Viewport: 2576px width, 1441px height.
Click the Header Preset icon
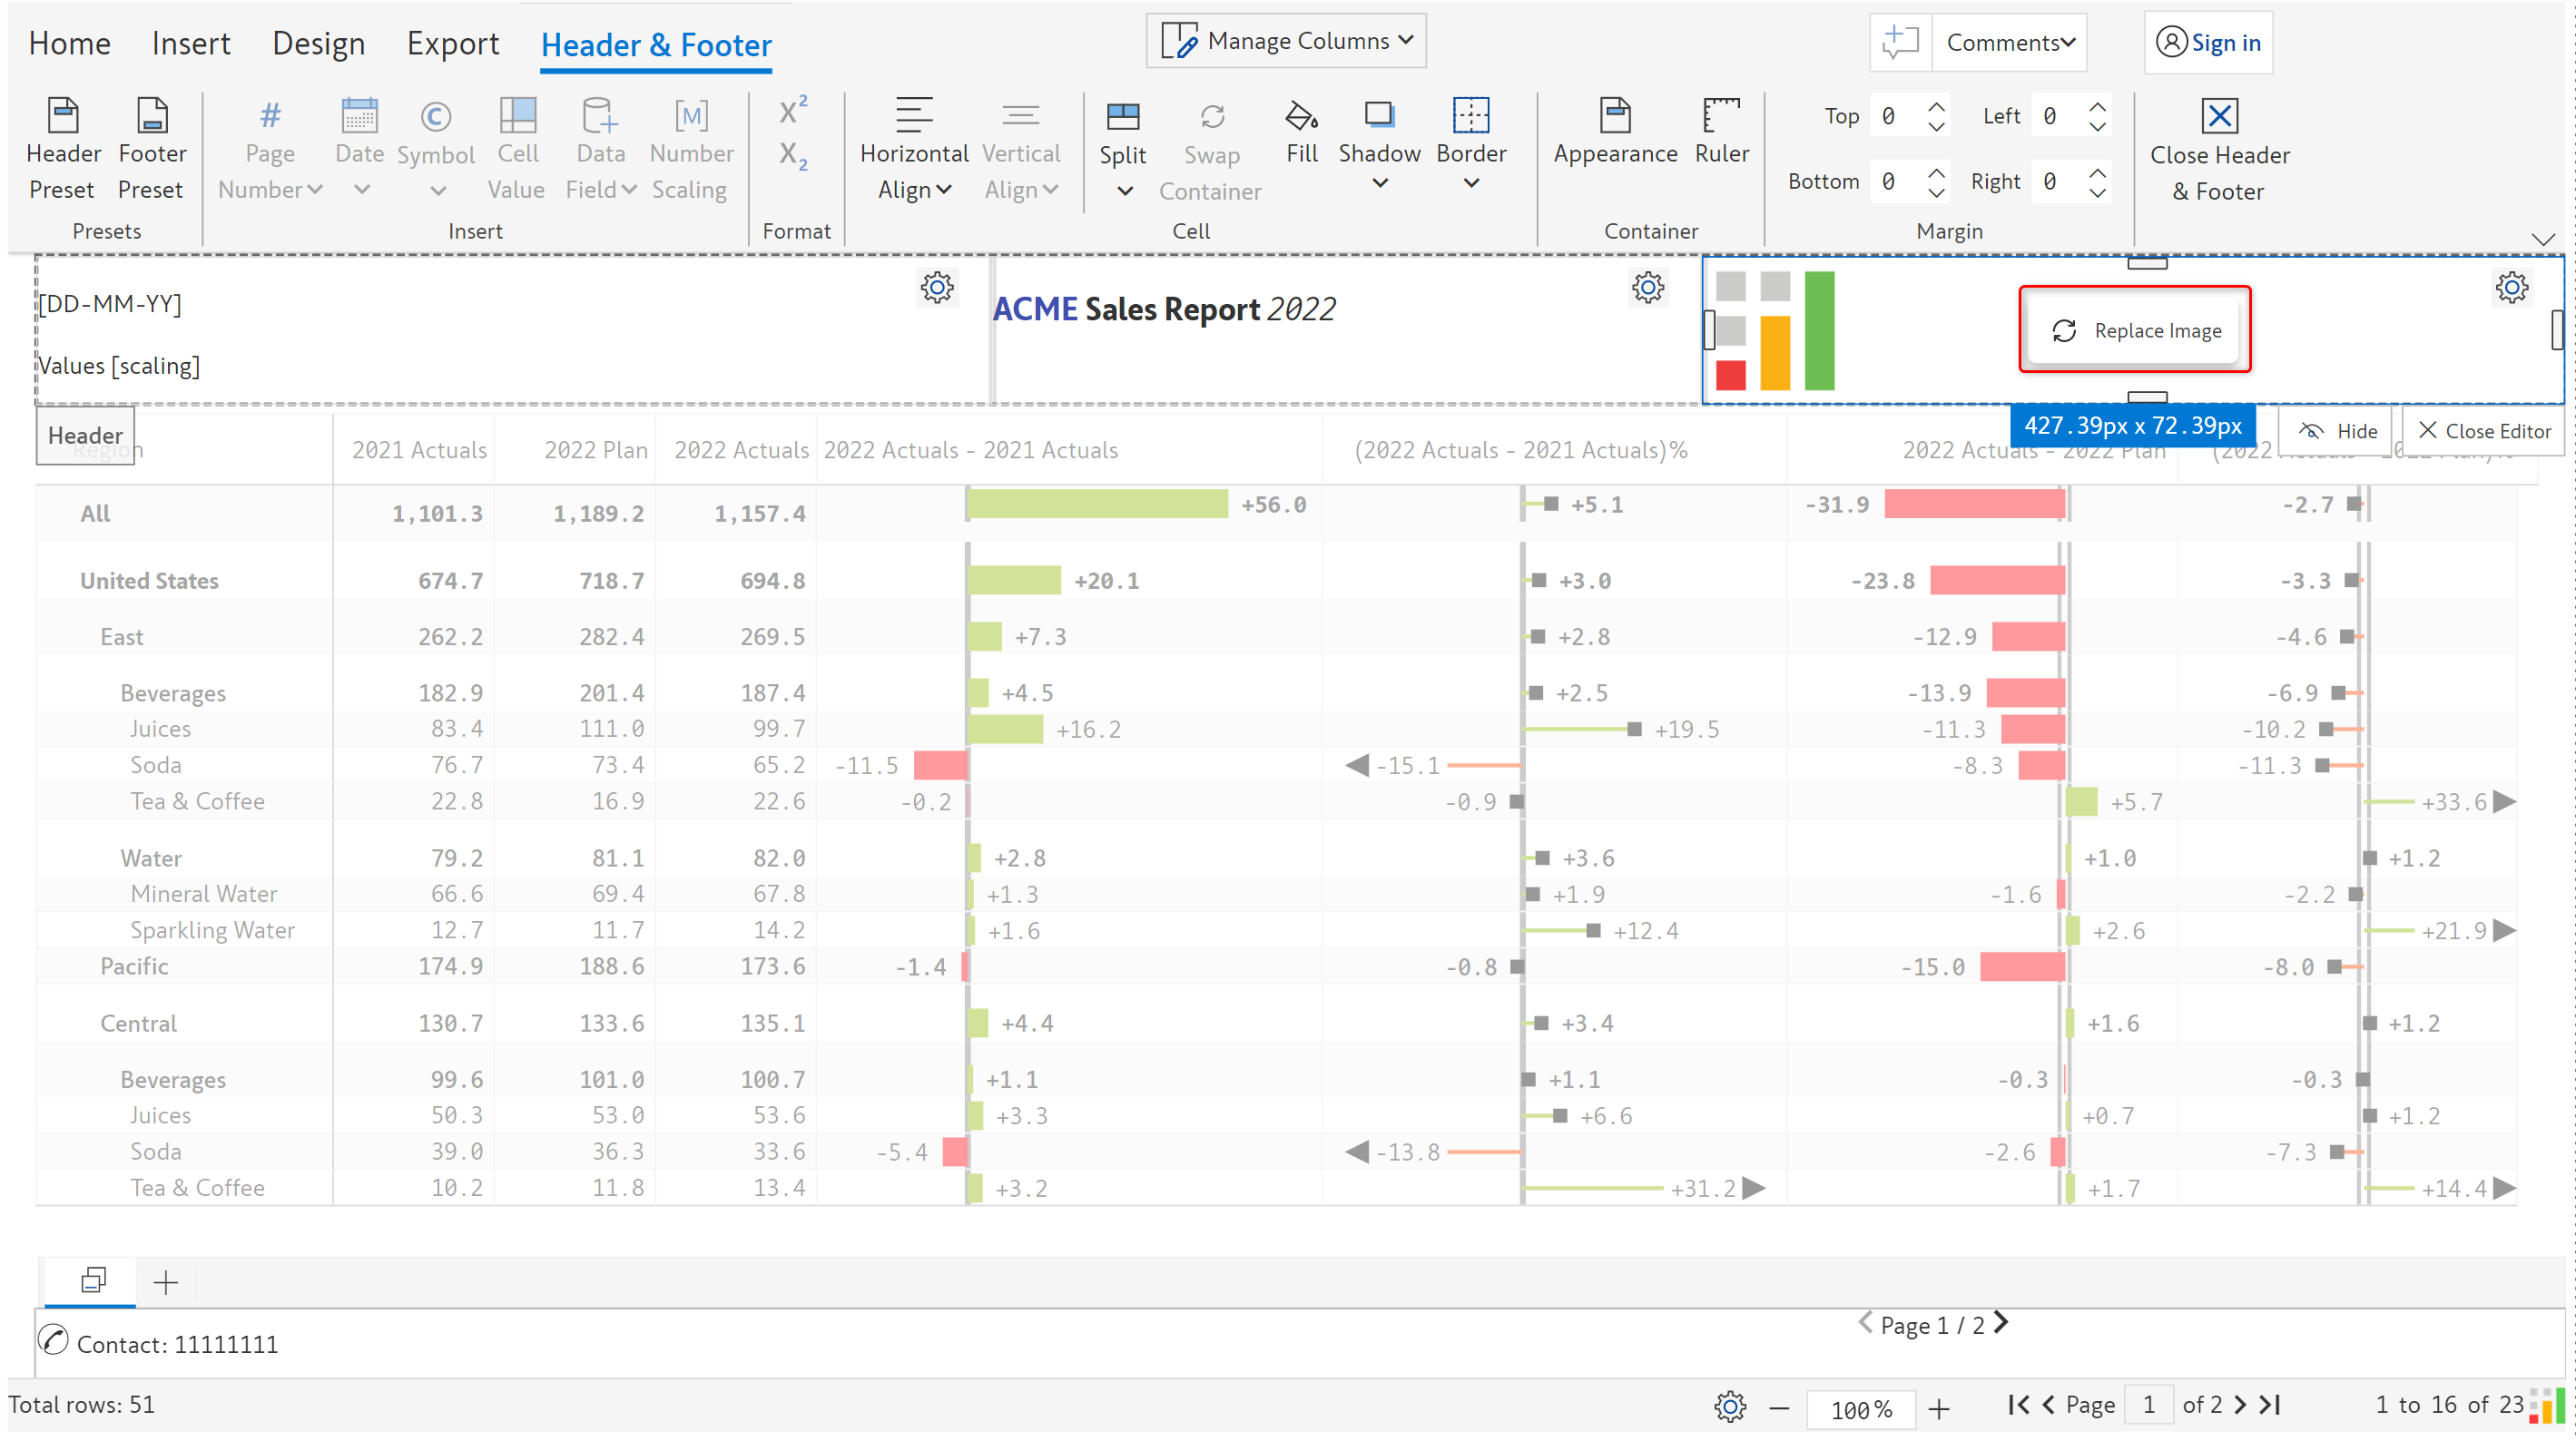tap(63, 116)
